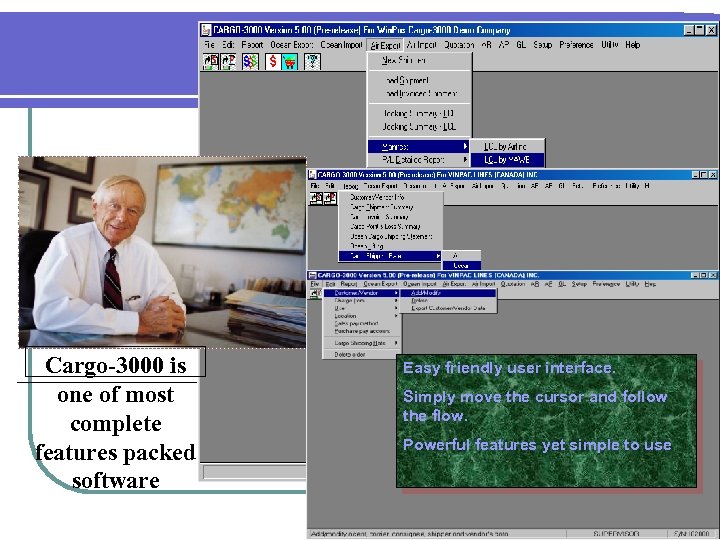Open Ocean Export menu in the bottom VINPAC window

point(380,284)
